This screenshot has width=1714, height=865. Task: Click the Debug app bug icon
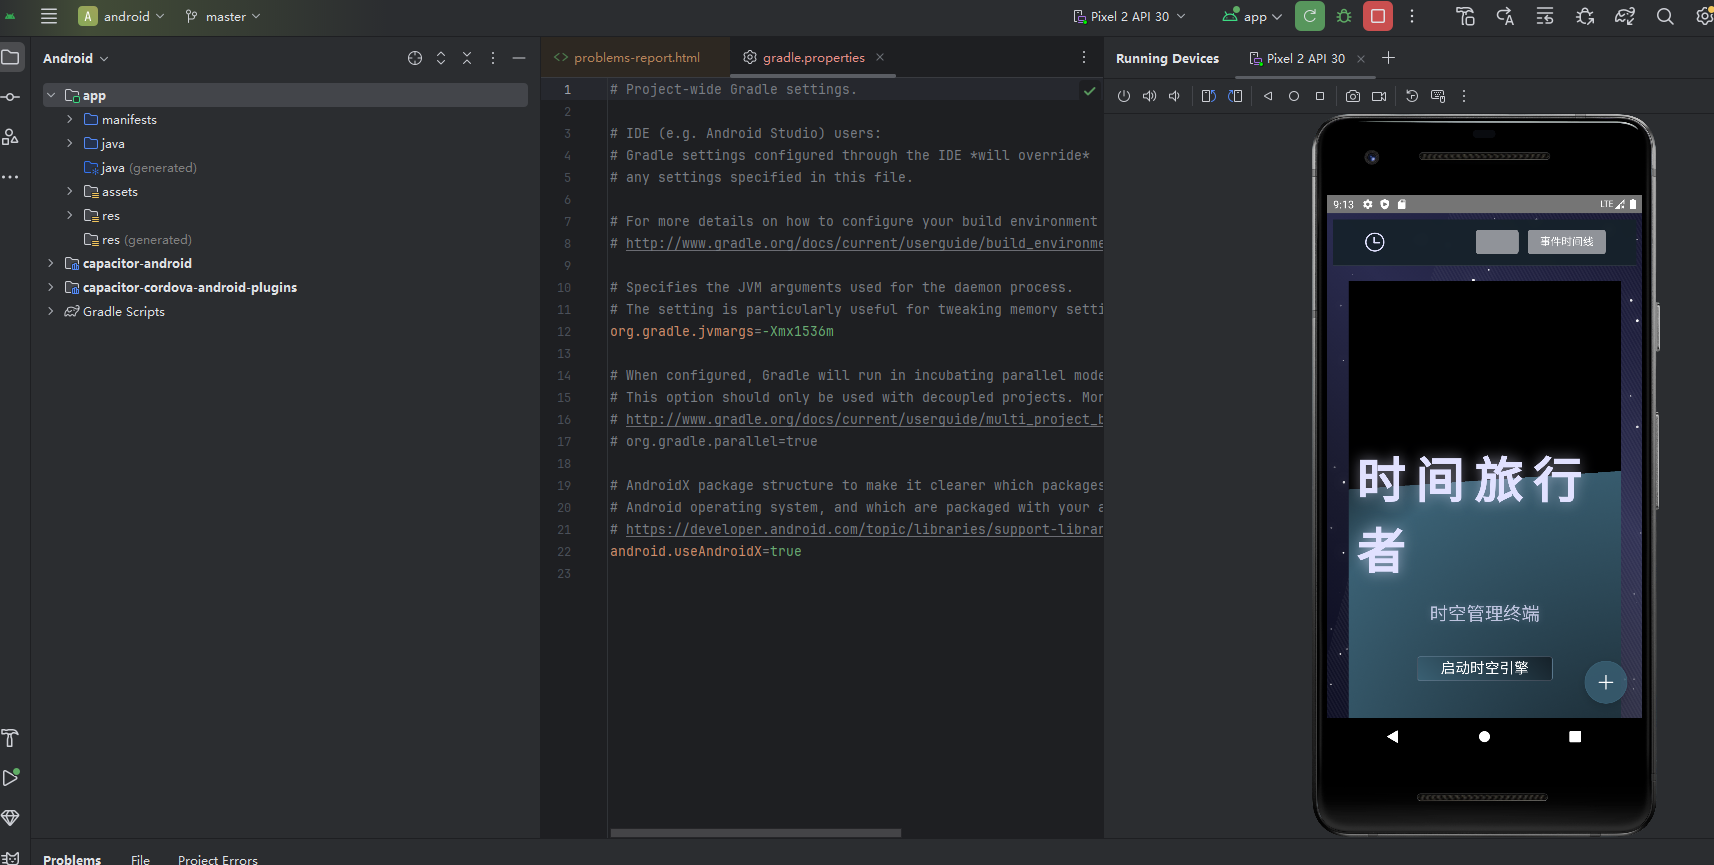[x=1344, y=16]
